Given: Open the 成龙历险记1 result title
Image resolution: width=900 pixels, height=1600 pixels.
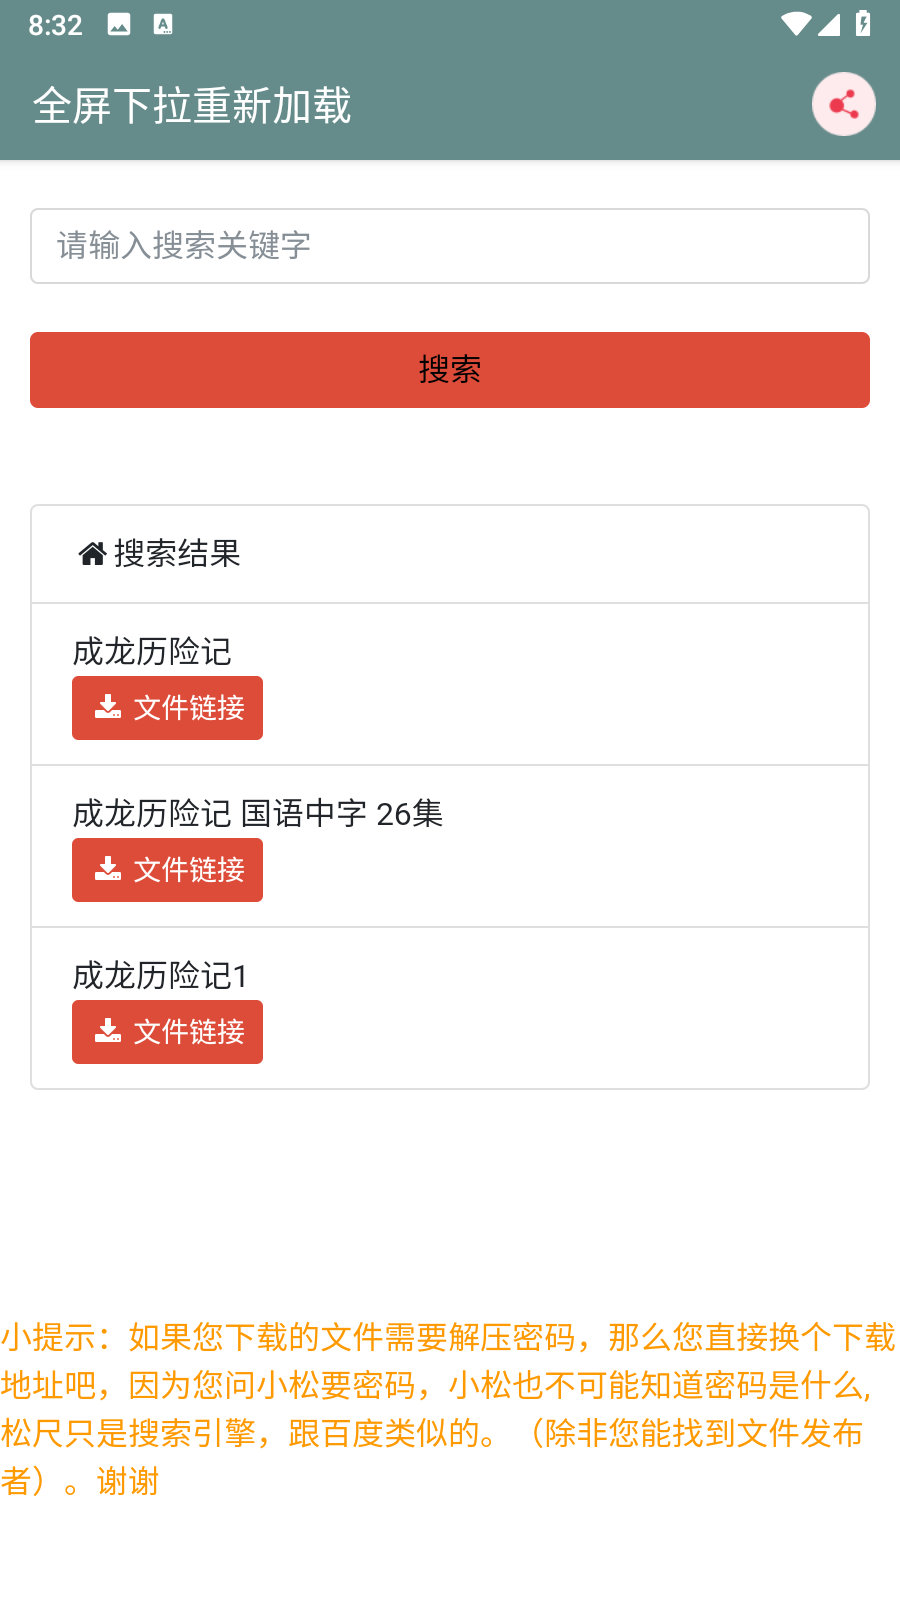Looking at the screenshot, I should (160, 976).
